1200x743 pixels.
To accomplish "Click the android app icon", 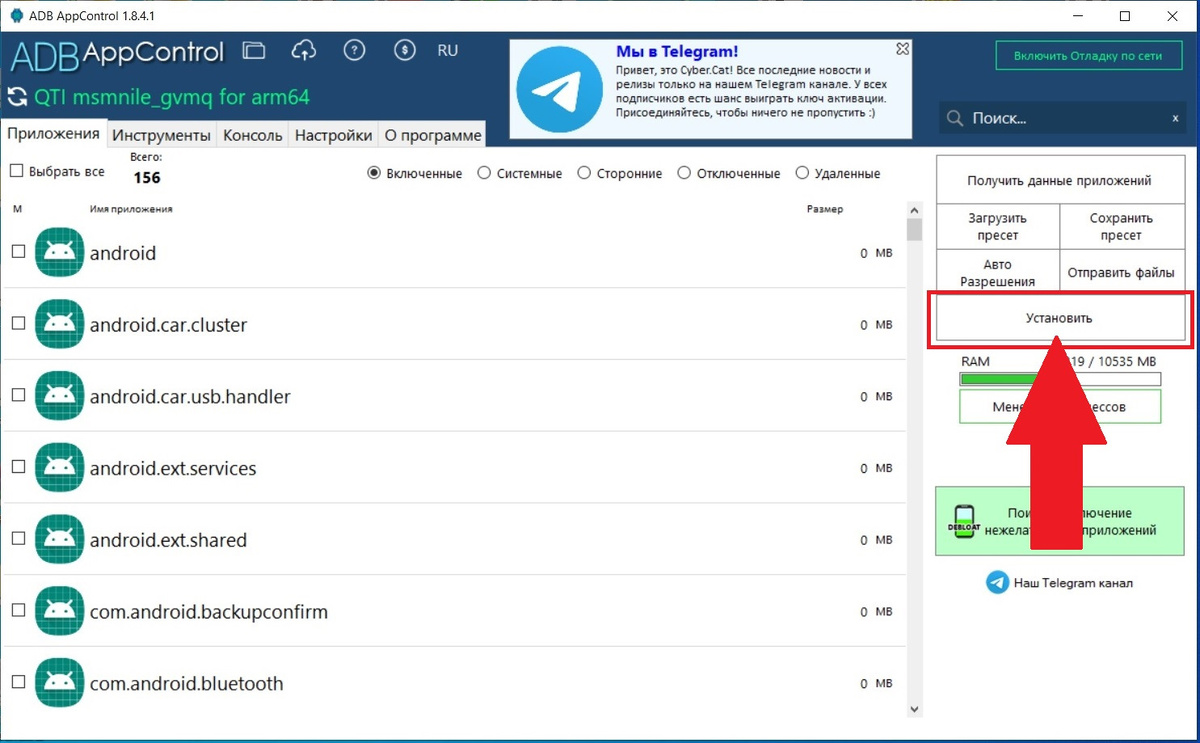I will pyautogui.click(x=59, y=253).
